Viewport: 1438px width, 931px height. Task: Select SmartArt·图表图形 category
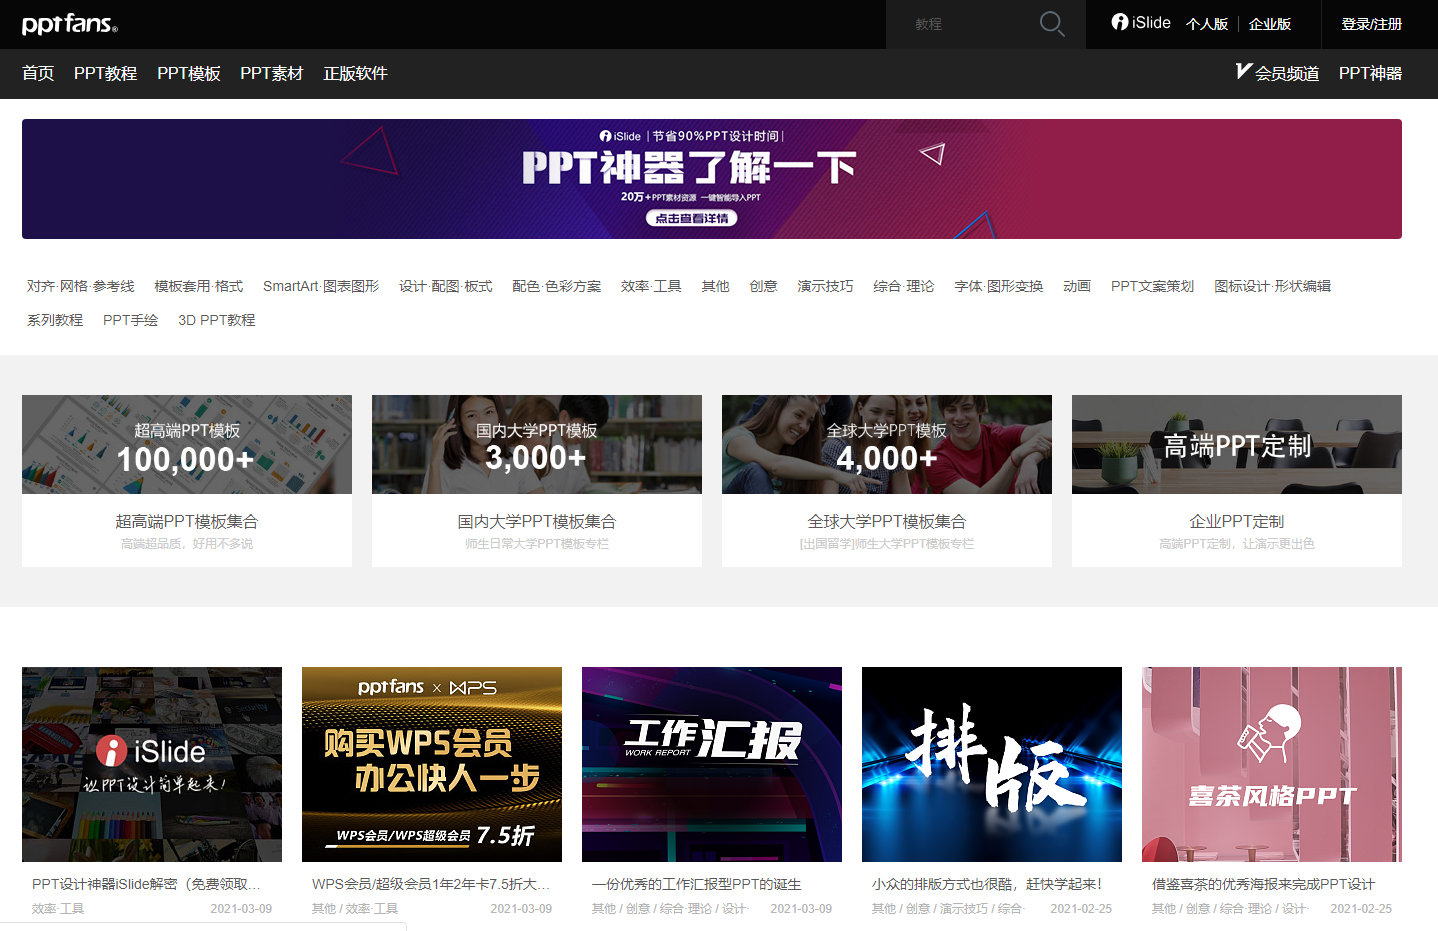(321, 286)
